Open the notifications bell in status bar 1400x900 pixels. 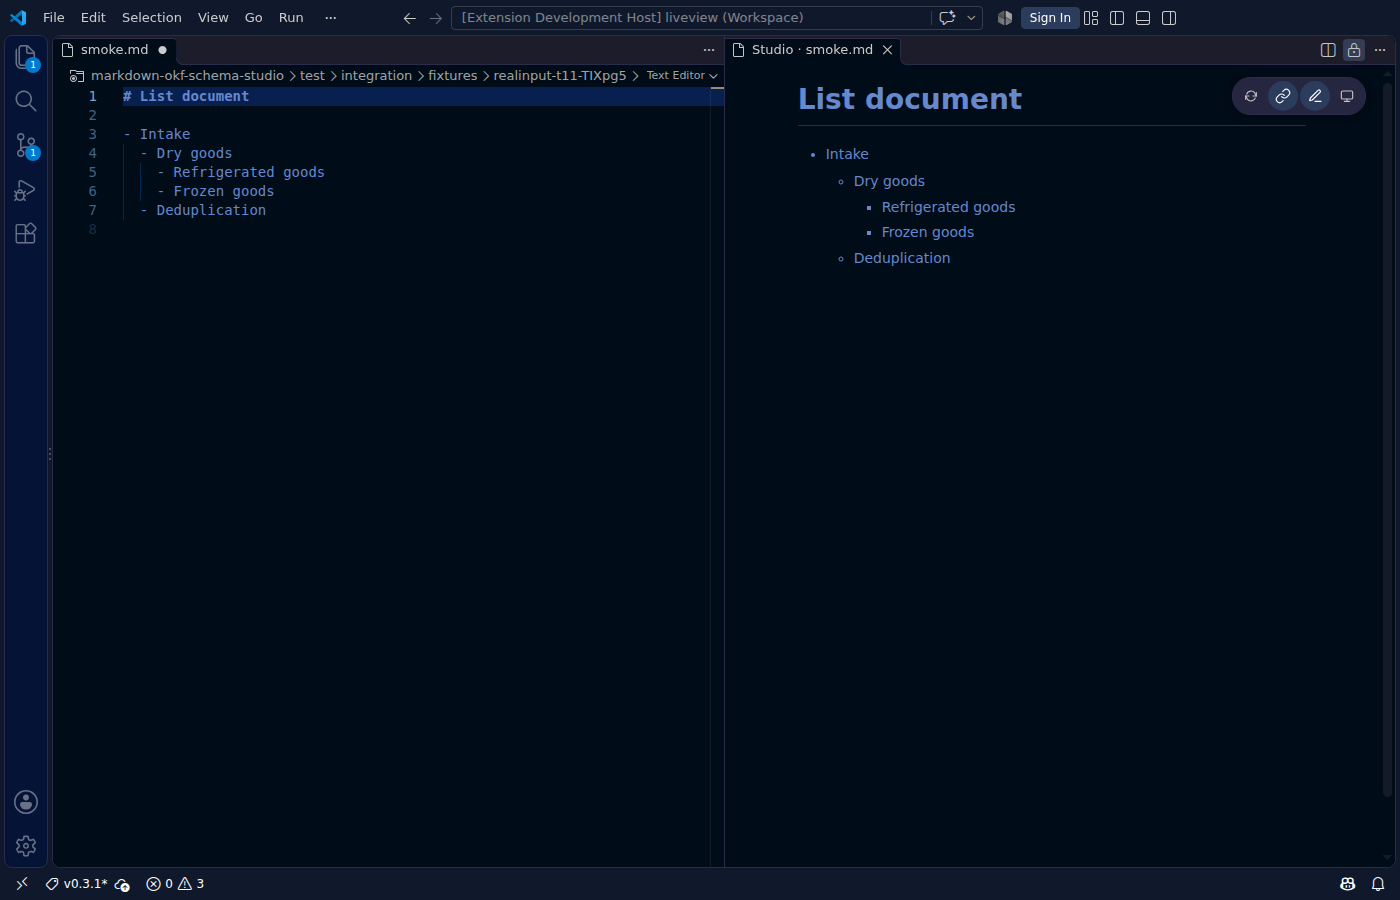point(1378,884)
